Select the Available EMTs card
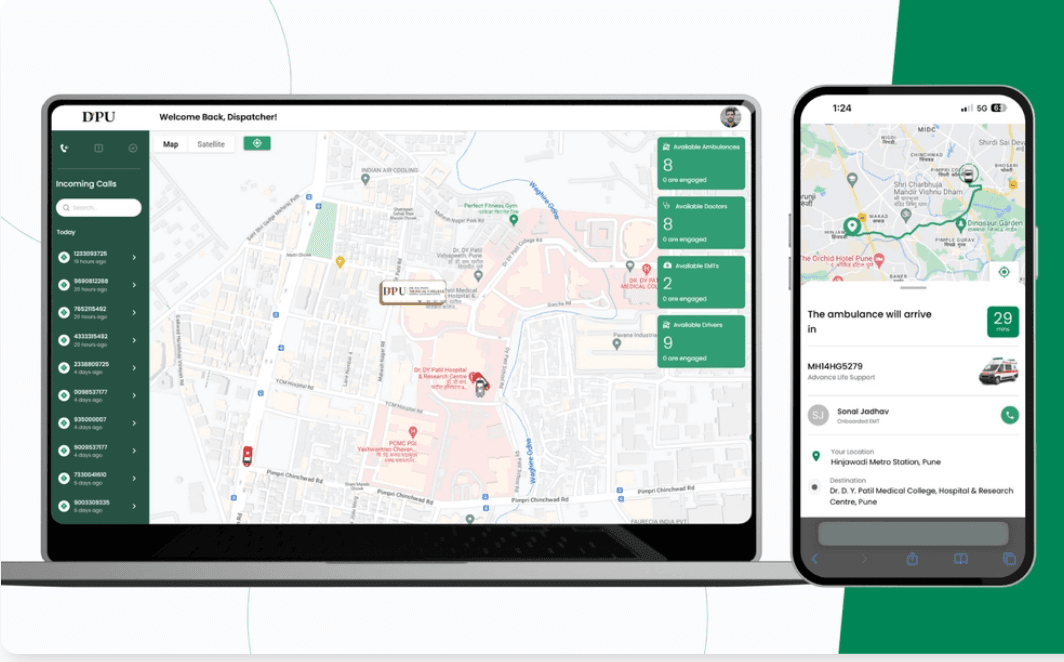 [x=701, y=282]
